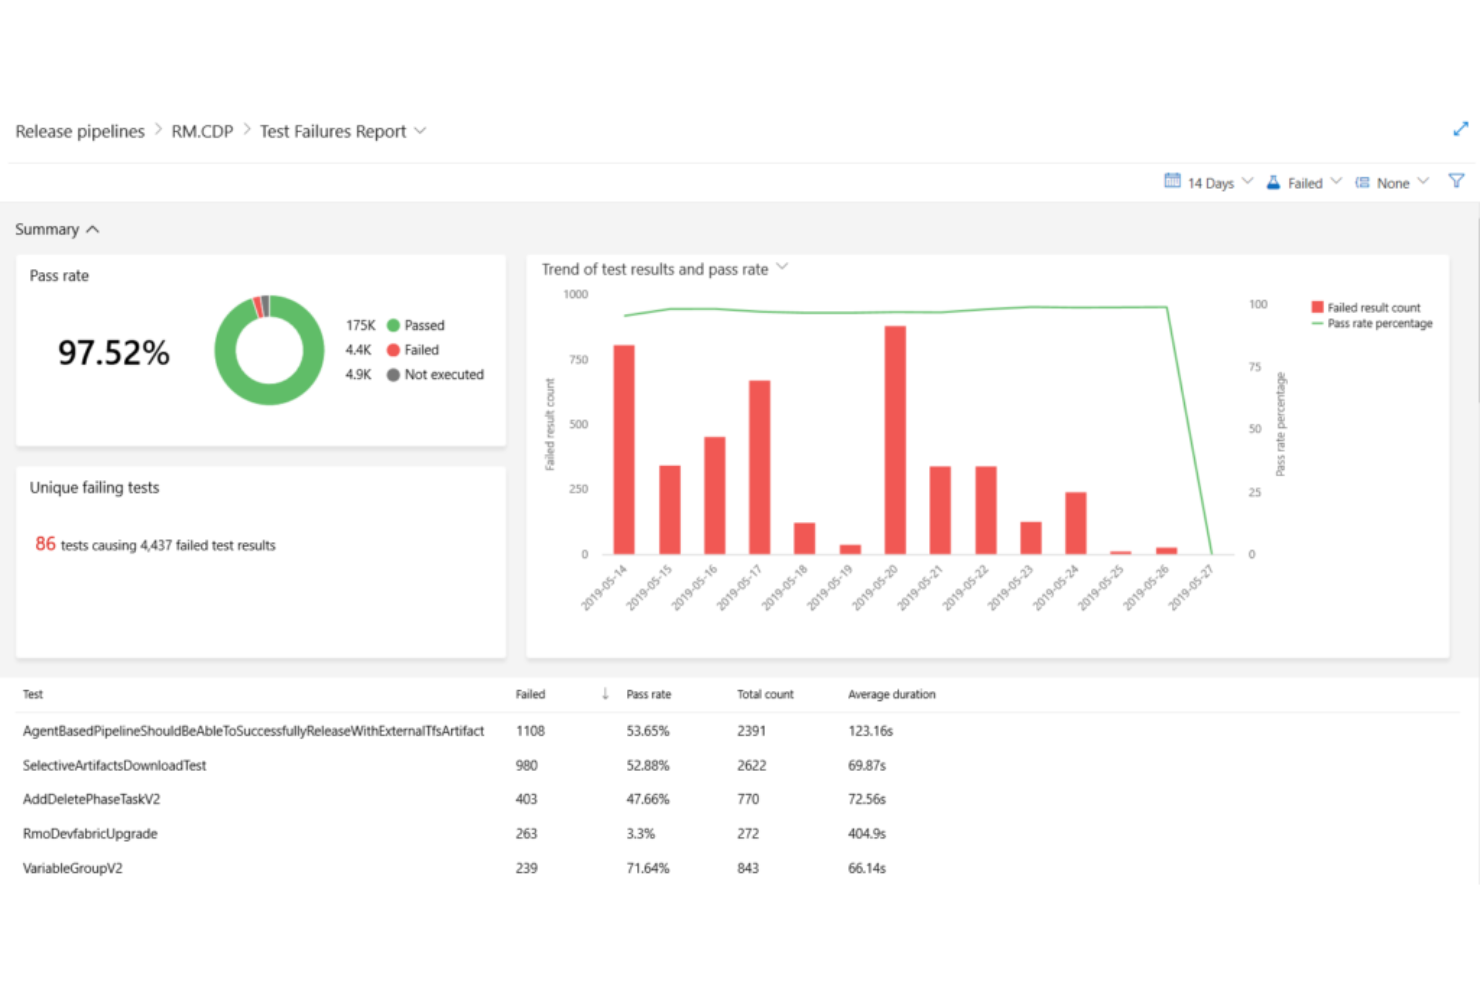Toggle Failed result count in chart legend
Image resolution: width=1480 pixels, height=987 pixels.
coord(1370,307)
